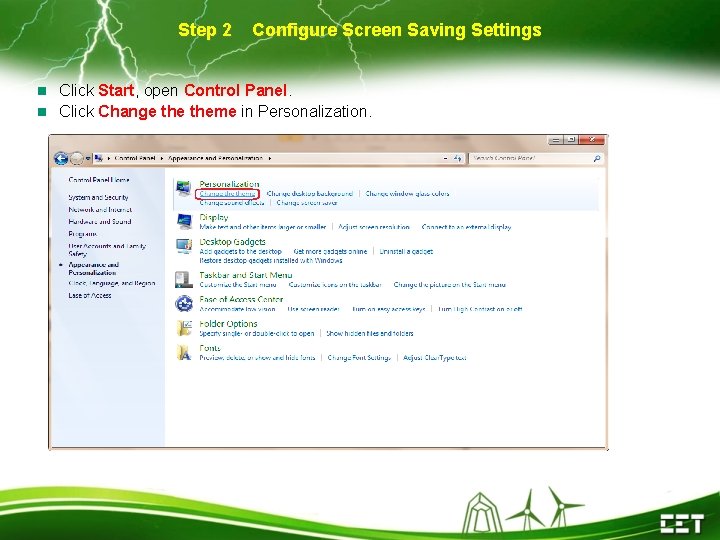
Task: Click Customize the Start menu
Action: 238,285
